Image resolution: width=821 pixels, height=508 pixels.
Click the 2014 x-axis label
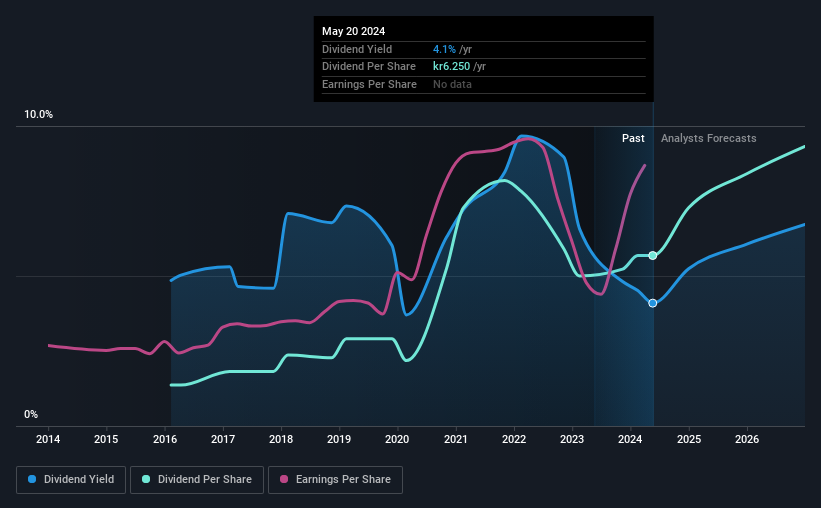click(48, 439)
